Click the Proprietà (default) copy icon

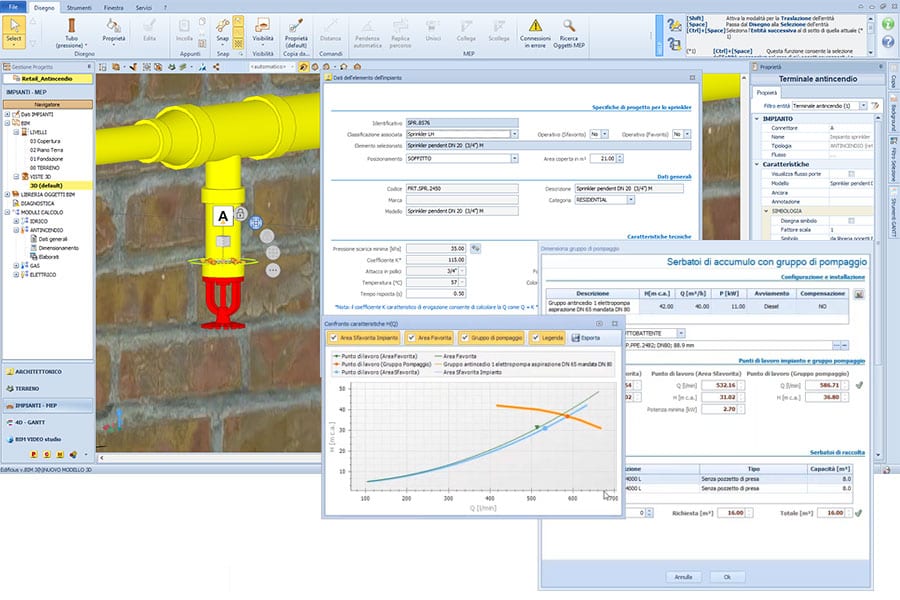(x=296, y=33)
